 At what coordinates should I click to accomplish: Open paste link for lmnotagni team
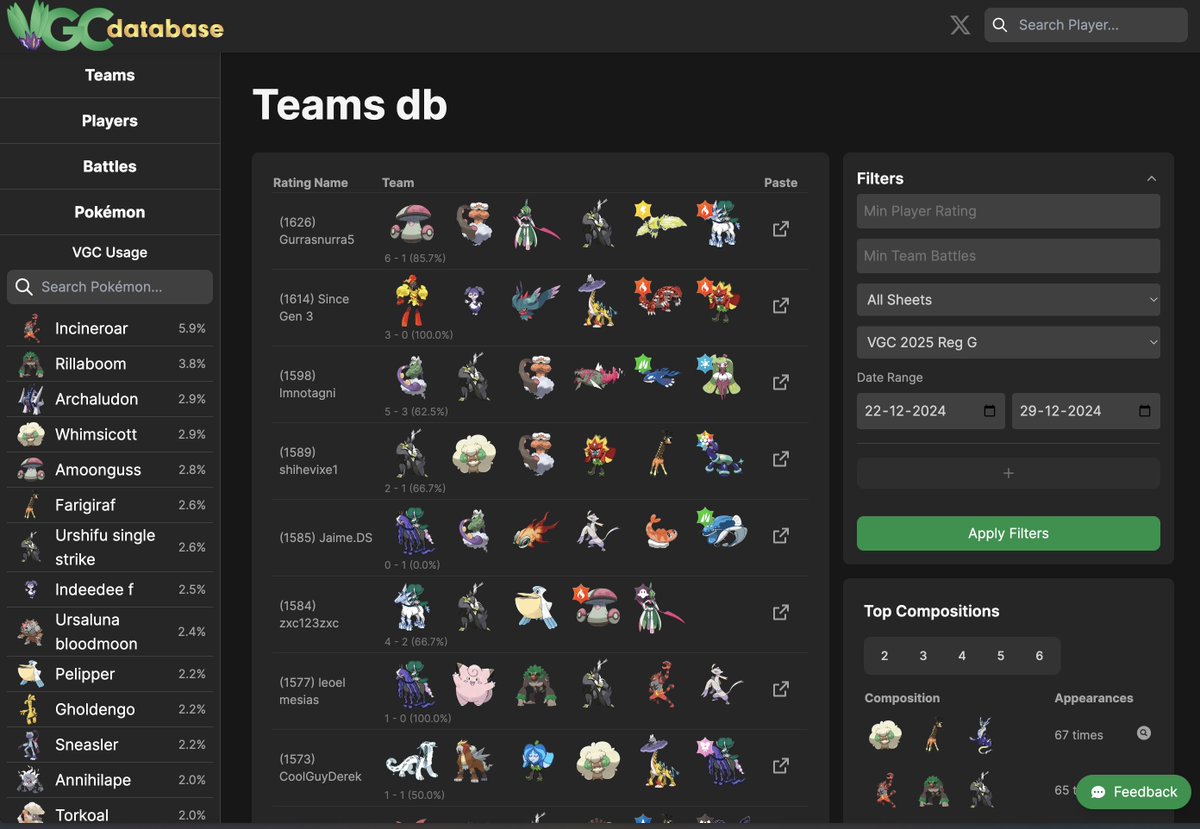[x=781, y=382]
